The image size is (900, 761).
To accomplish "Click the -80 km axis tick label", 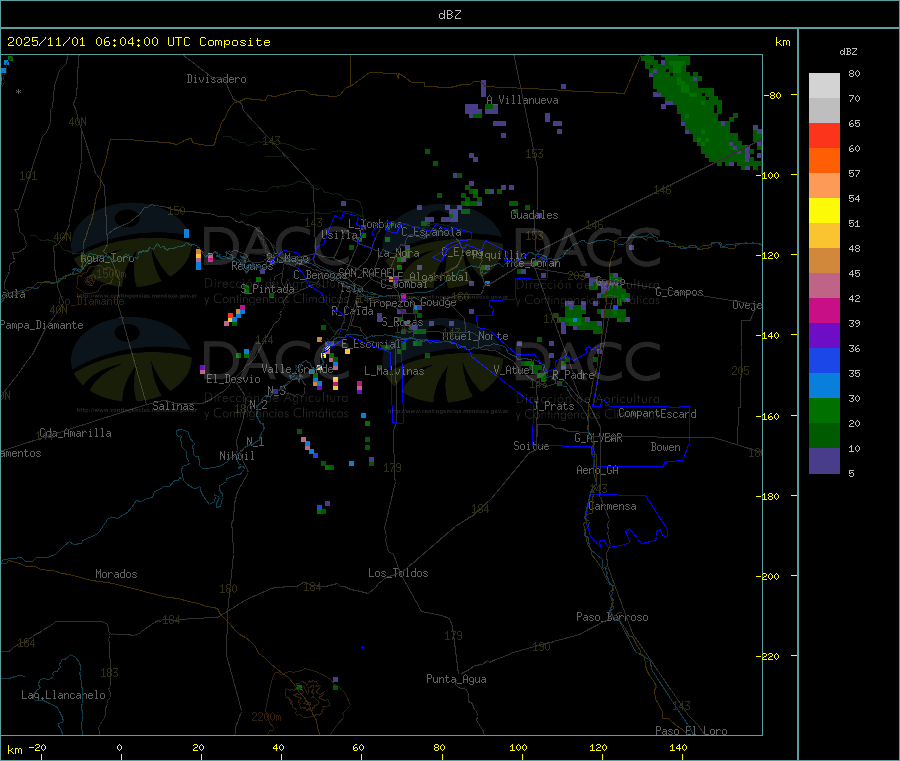I will click(x=773, y=95).
